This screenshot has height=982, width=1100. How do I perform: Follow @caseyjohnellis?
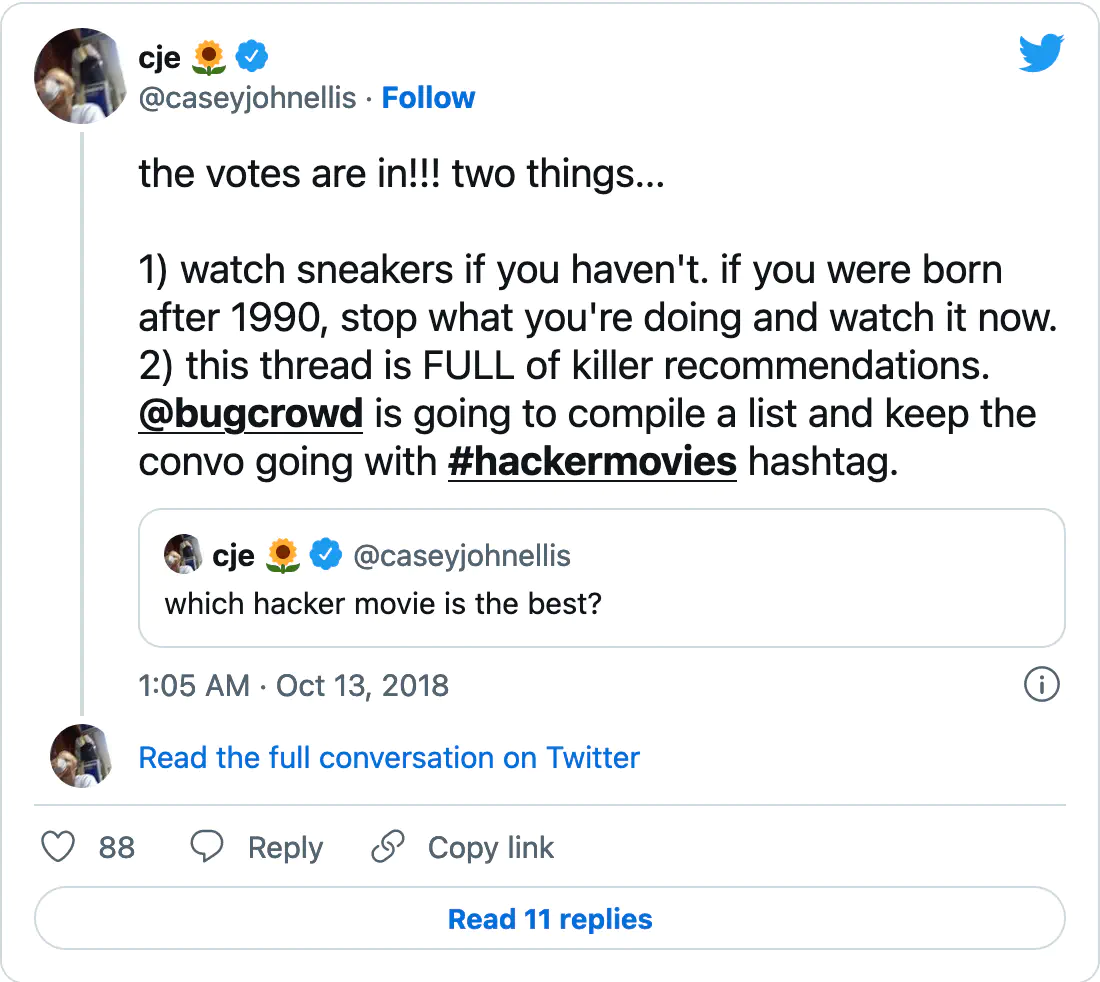pos(428,98)
